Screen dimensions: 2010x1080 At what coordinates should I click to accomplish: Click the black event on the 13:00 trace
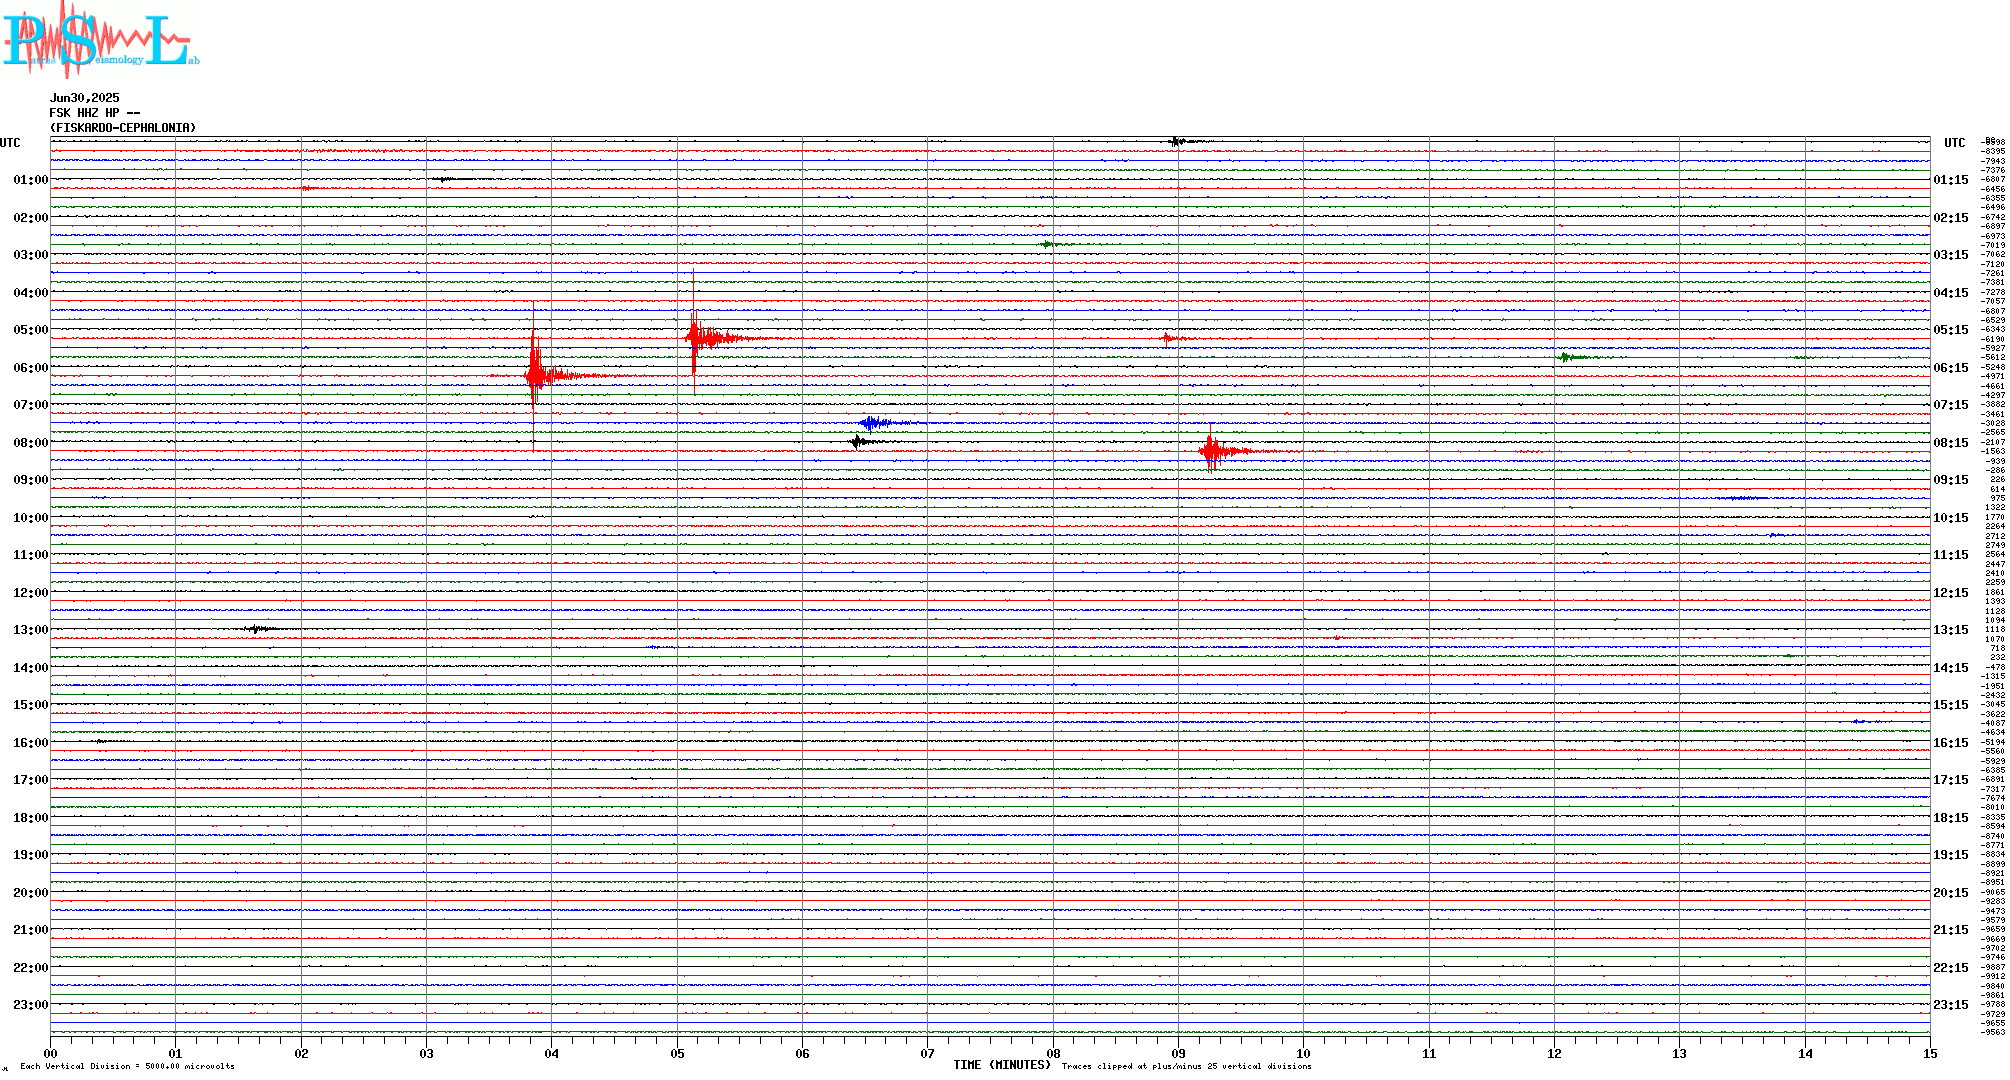click(x=258, y=629)
